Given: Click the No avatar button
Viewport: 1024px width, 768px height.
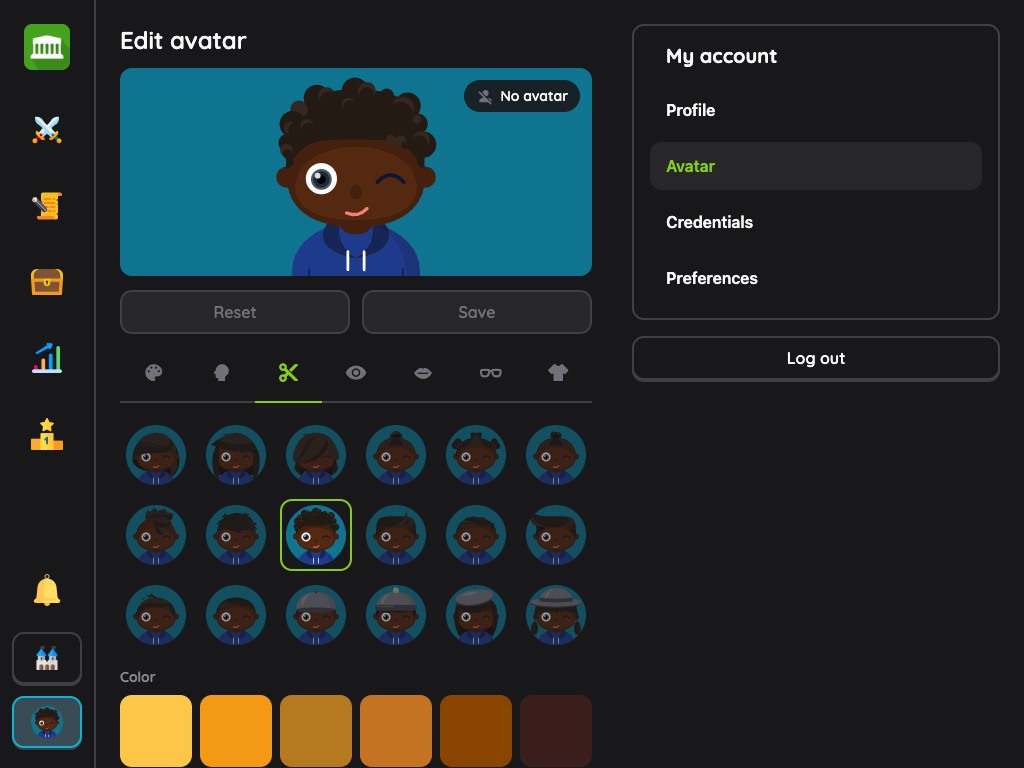Looking at the screenshot, I should (x=522, y=96).
